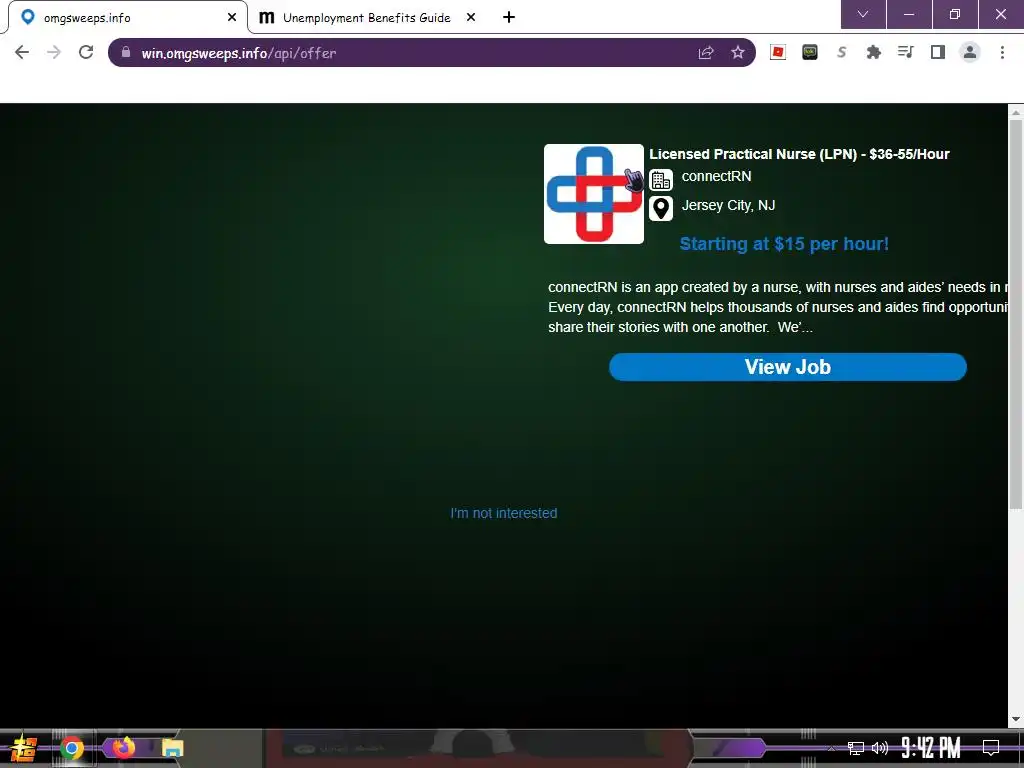
Task: Click the page vertical scrollbar thumb
Action: 1016,313
